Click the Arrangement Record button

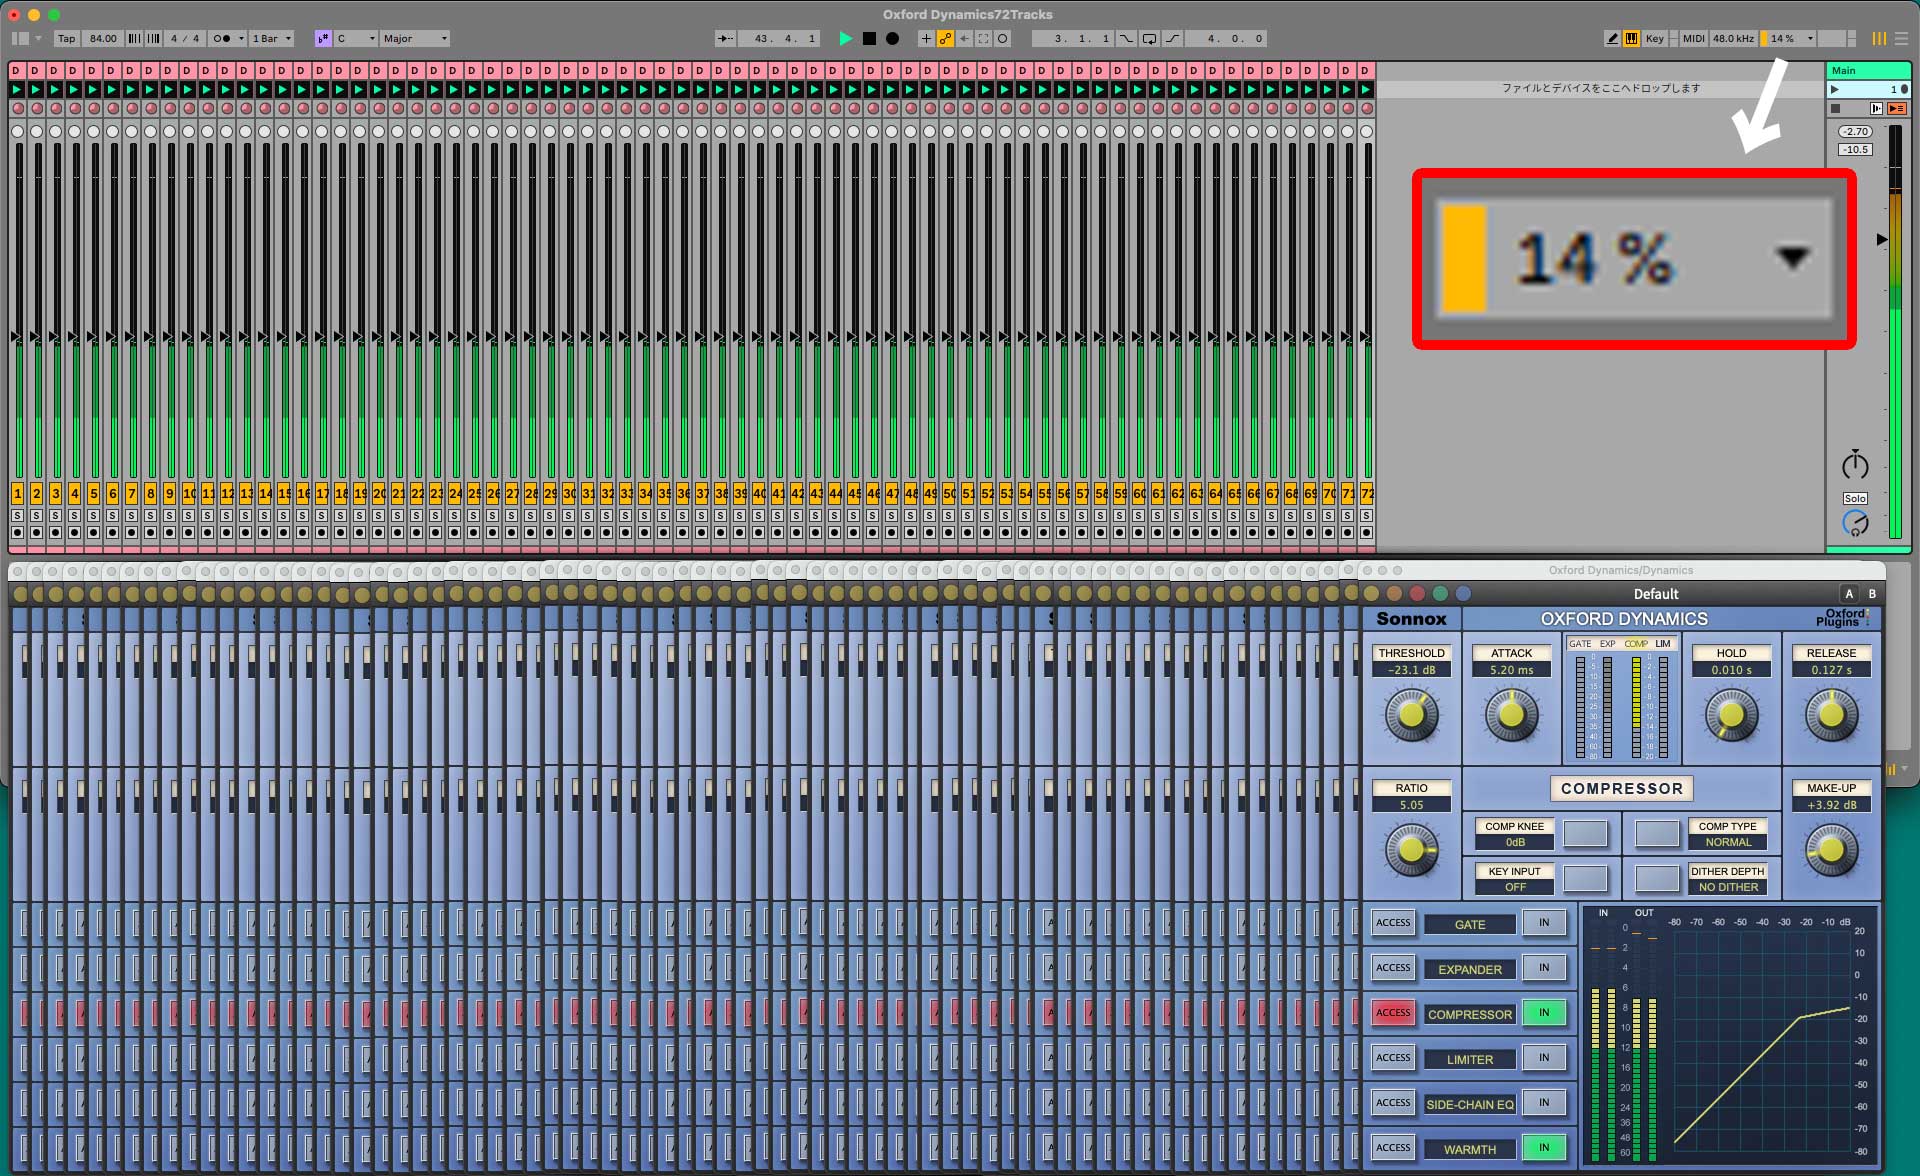click(x=892, y=39)
